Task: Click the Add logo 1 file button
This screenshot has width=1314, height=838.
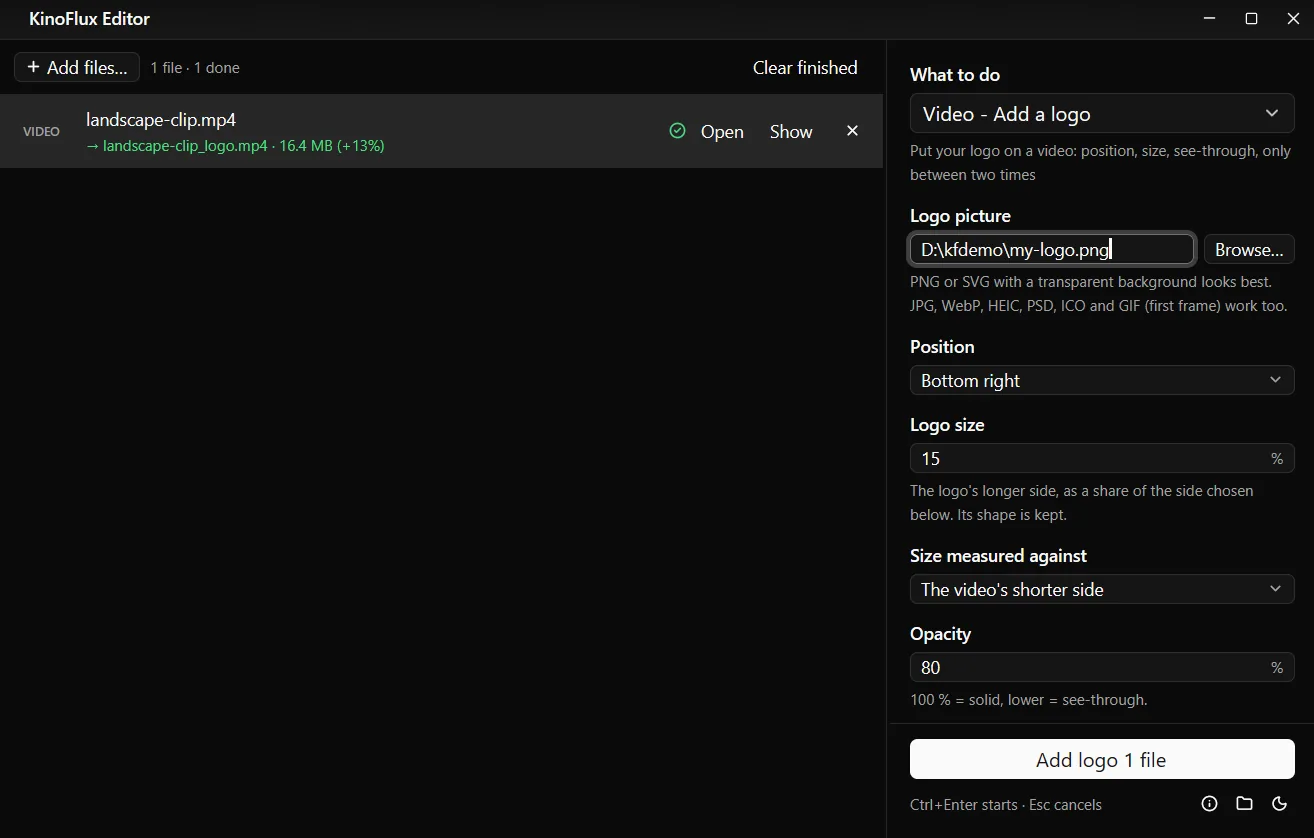Action: point(1102,759)
